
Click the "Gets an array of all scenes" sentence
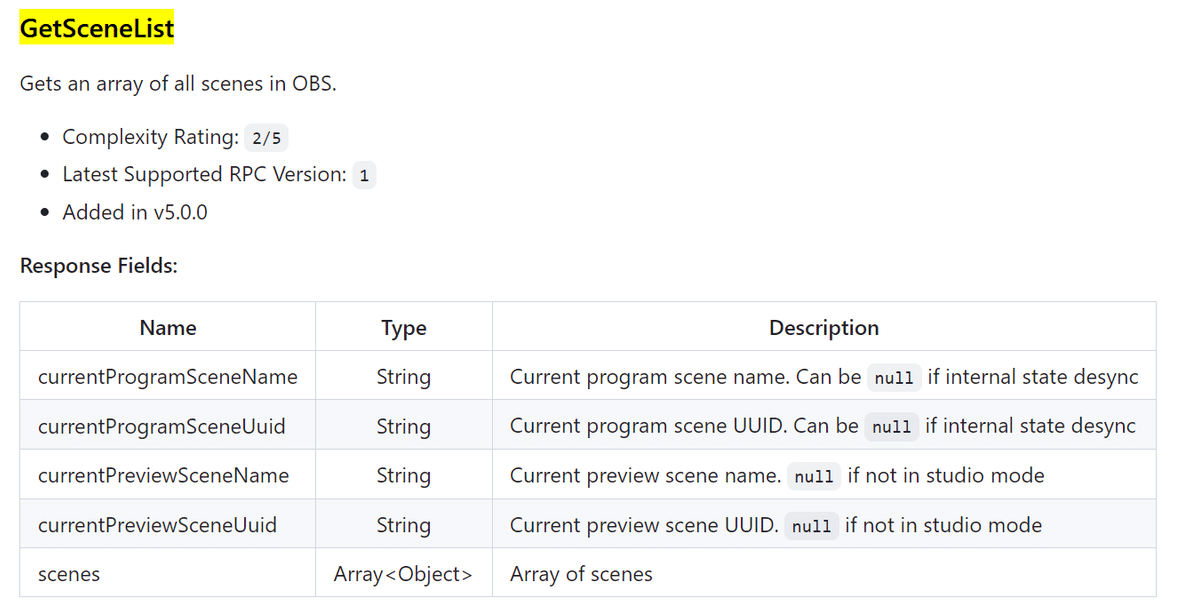pos(178,83)
